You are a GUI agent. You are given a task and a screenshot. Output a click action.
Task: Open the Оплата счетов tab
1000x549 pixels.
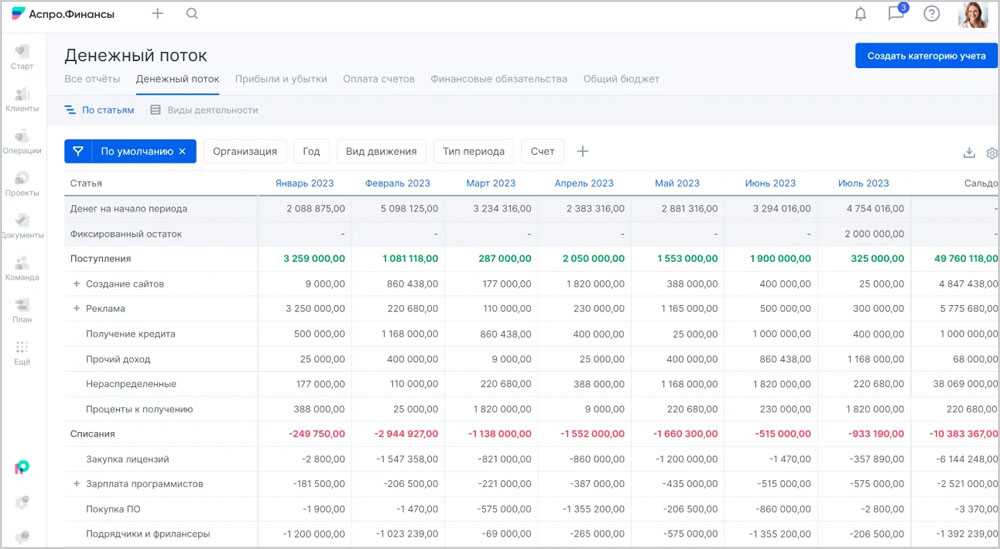[x=378, y=79]
